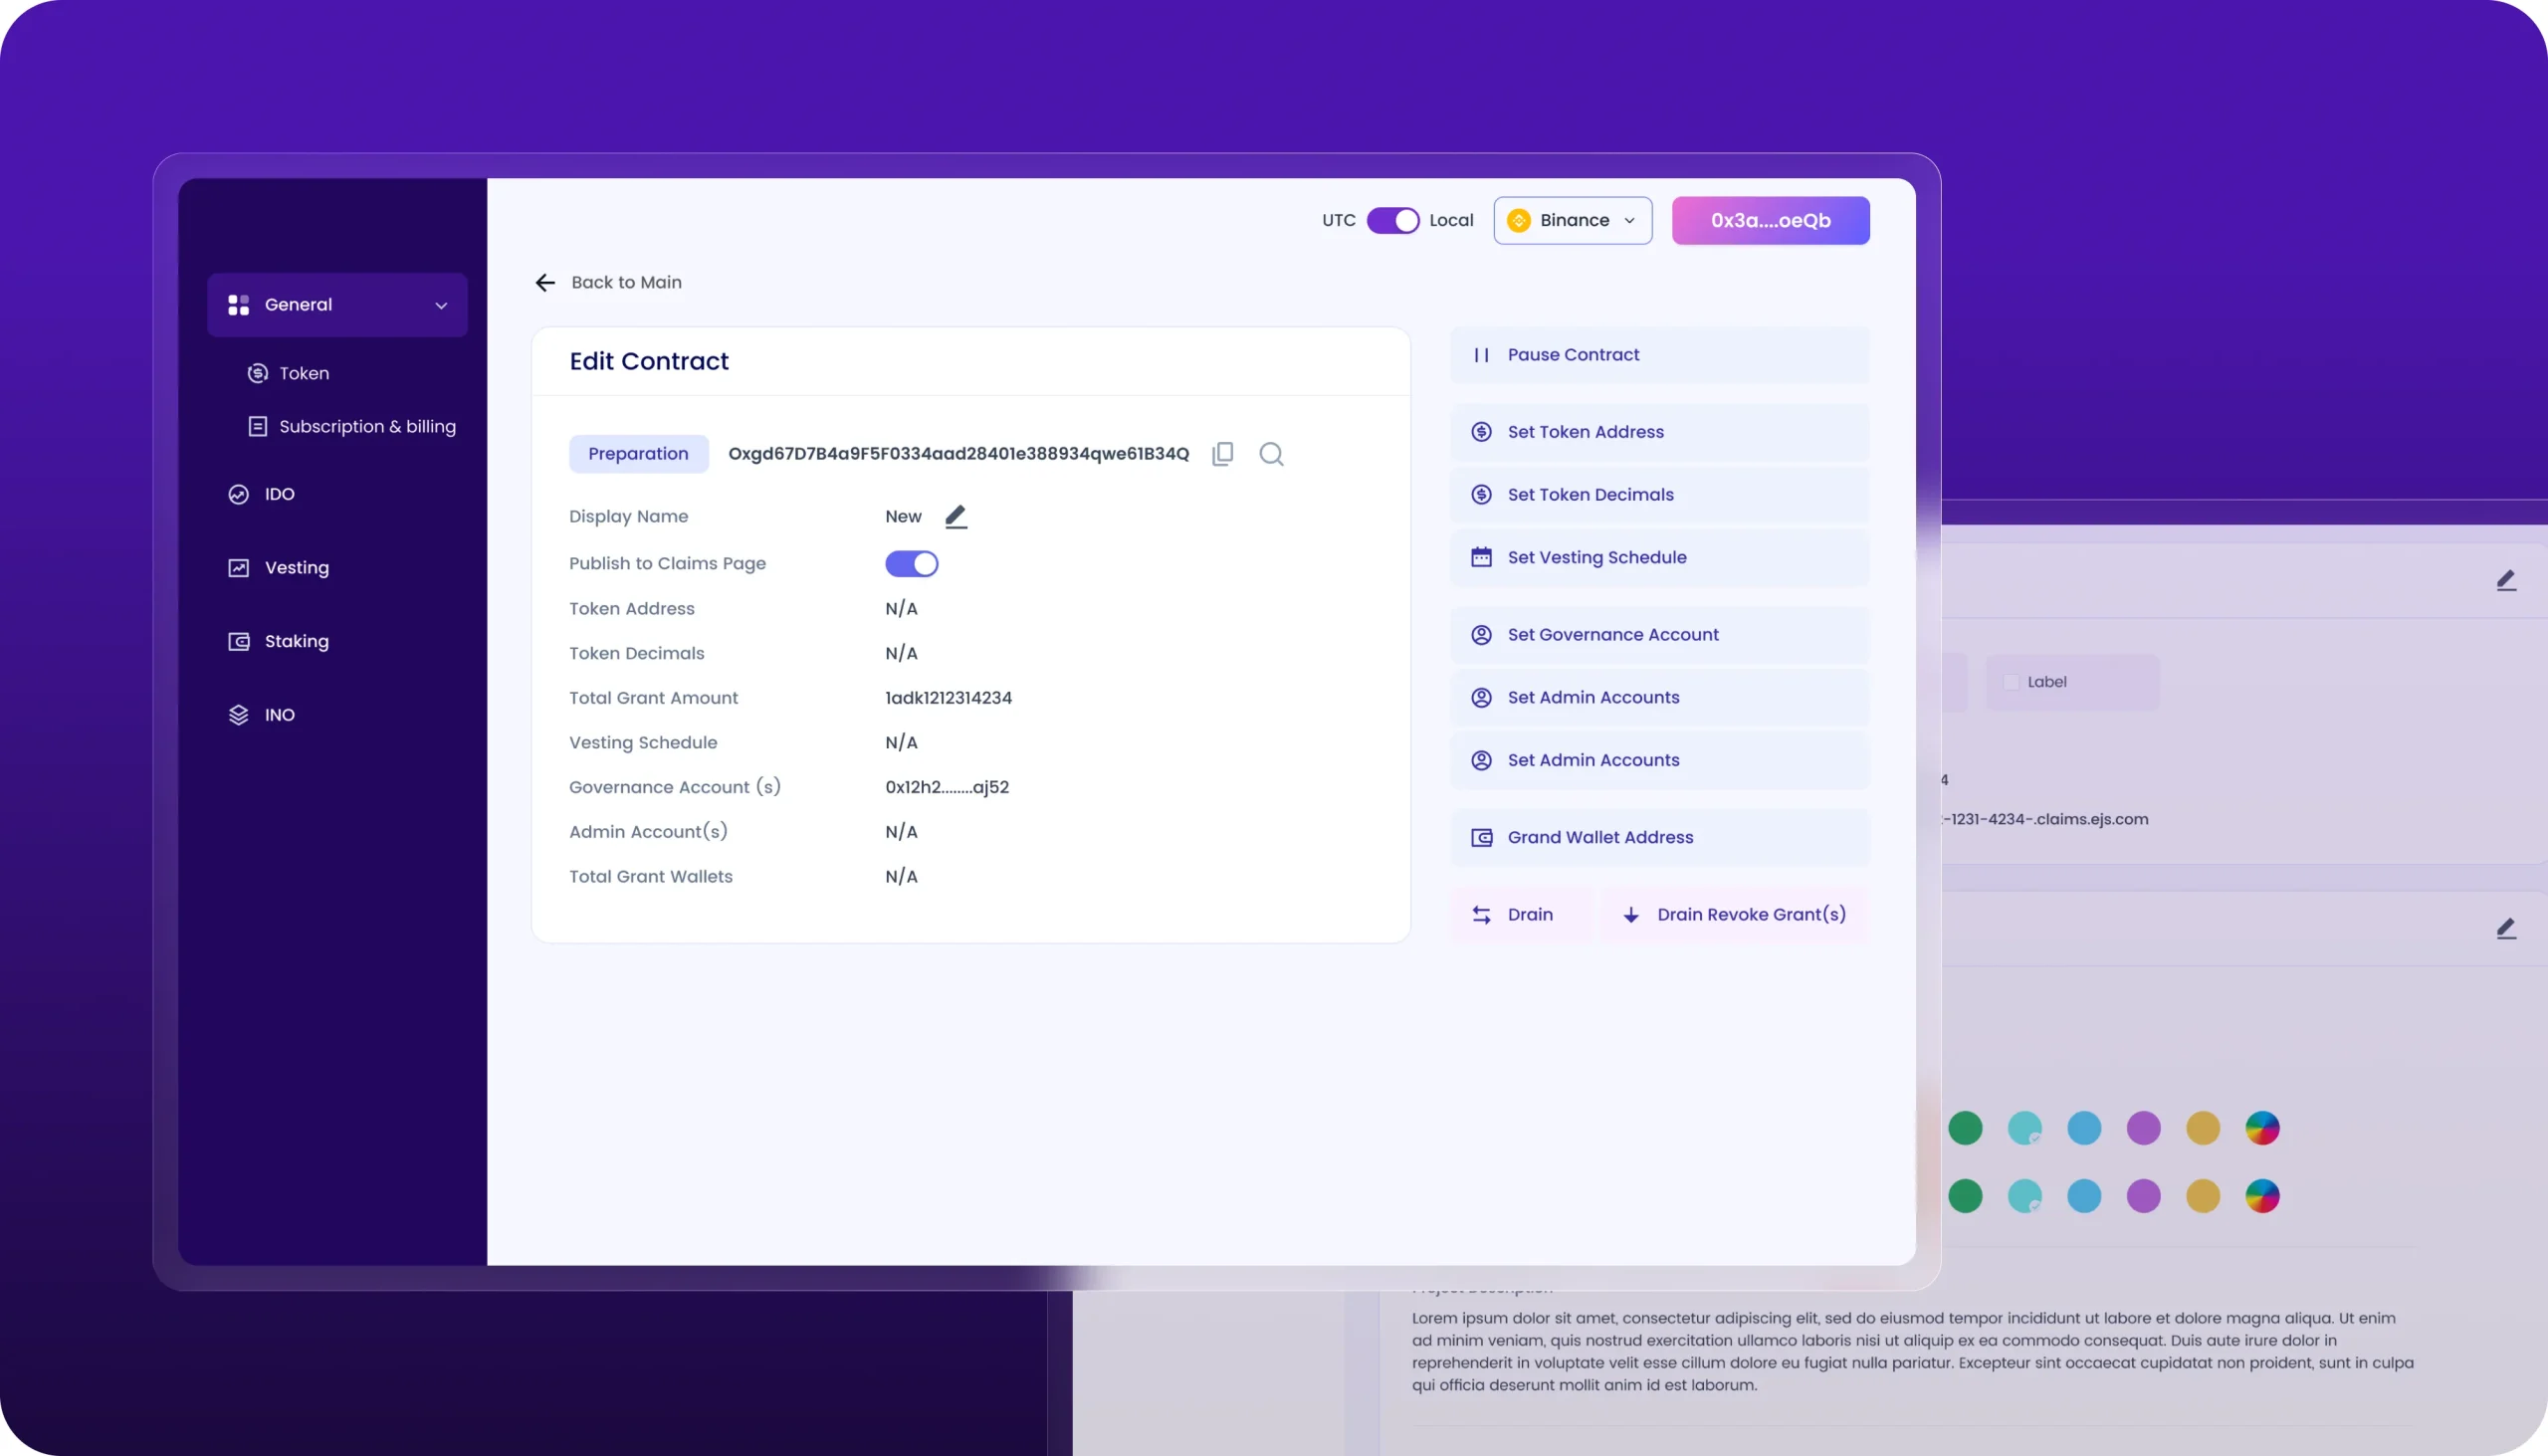Open the Binance network dropdown
This screenshot has width=2548, height=1456.
click(x=1572, y=221)
